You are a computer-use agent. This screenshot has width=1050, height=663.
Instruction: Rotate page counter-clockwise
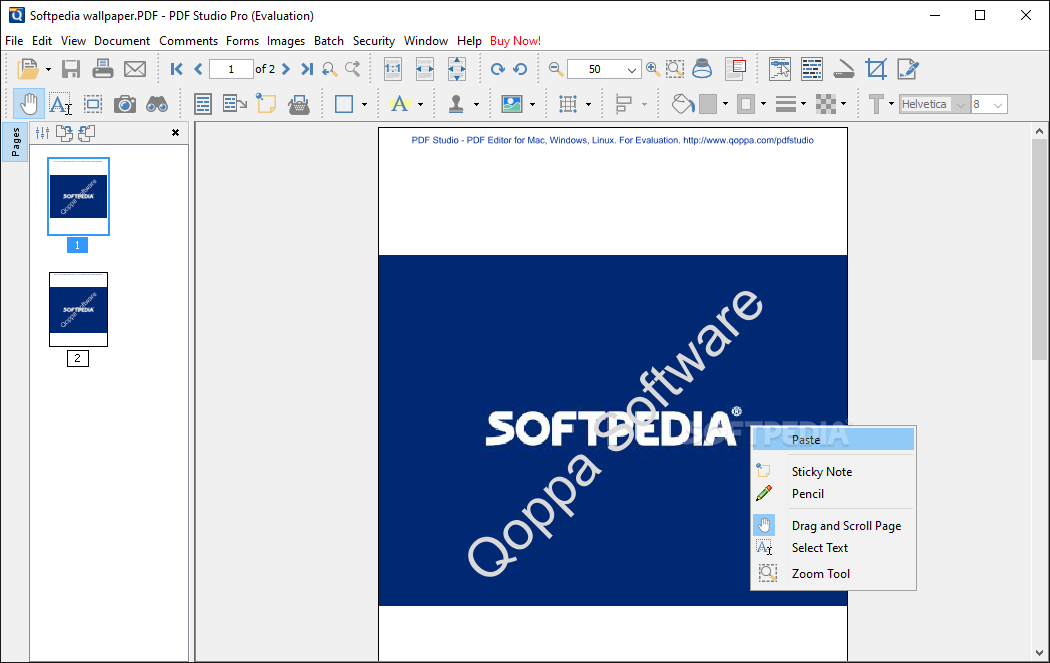click(520, 69)
